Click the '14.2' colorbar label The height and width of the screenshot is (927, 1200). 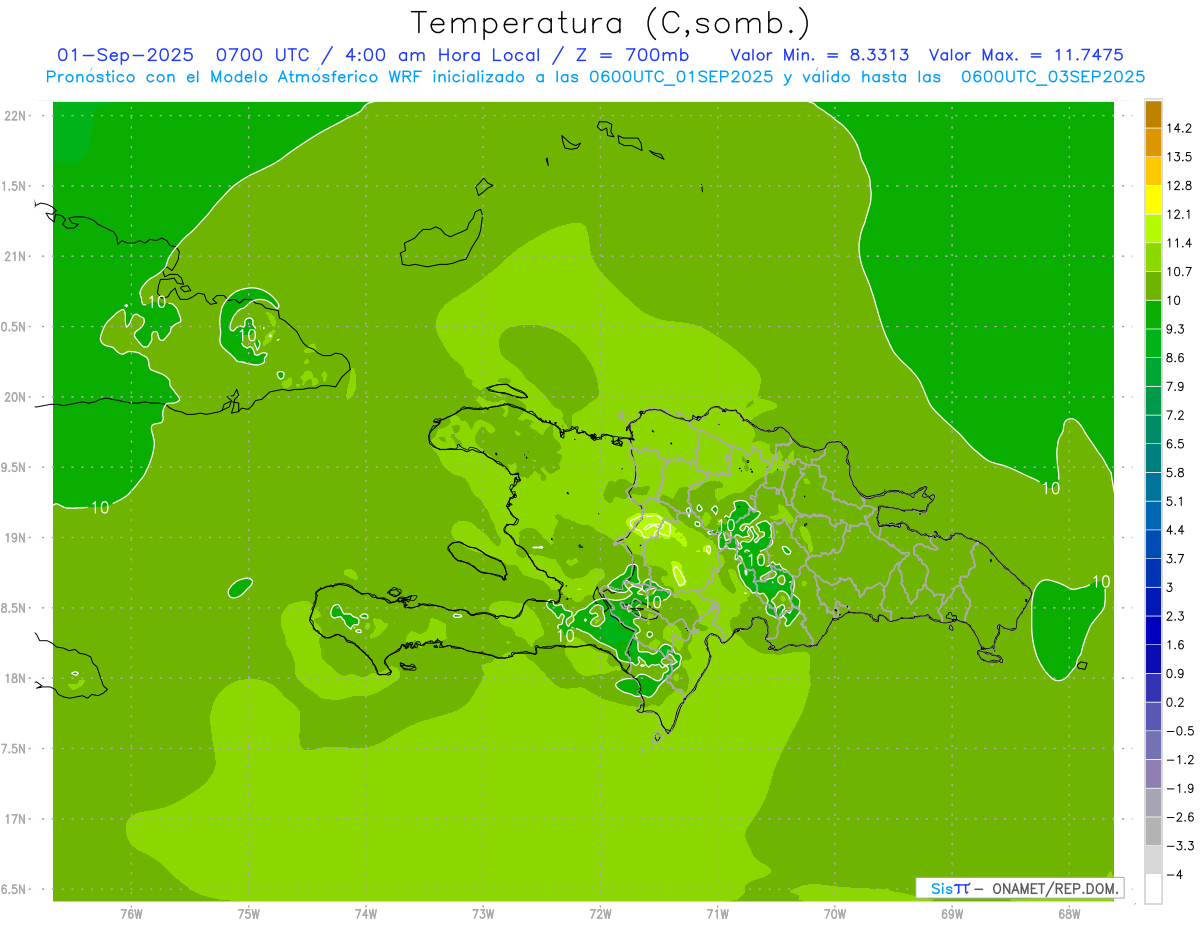(x=1180, y=128)
